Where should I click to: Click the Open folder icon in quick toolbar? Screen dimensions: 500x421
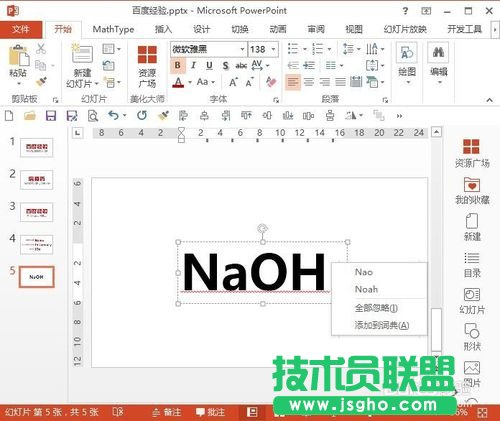[30, 116]
